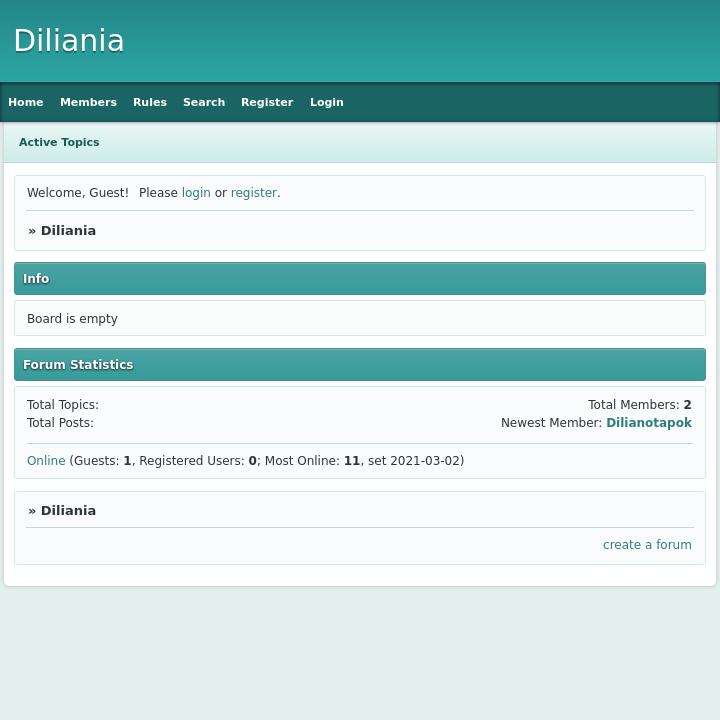The width and height of the screenshot is (720, 720).
Task: Open the Active Topics tab
Action: click(x=59, y=142)
